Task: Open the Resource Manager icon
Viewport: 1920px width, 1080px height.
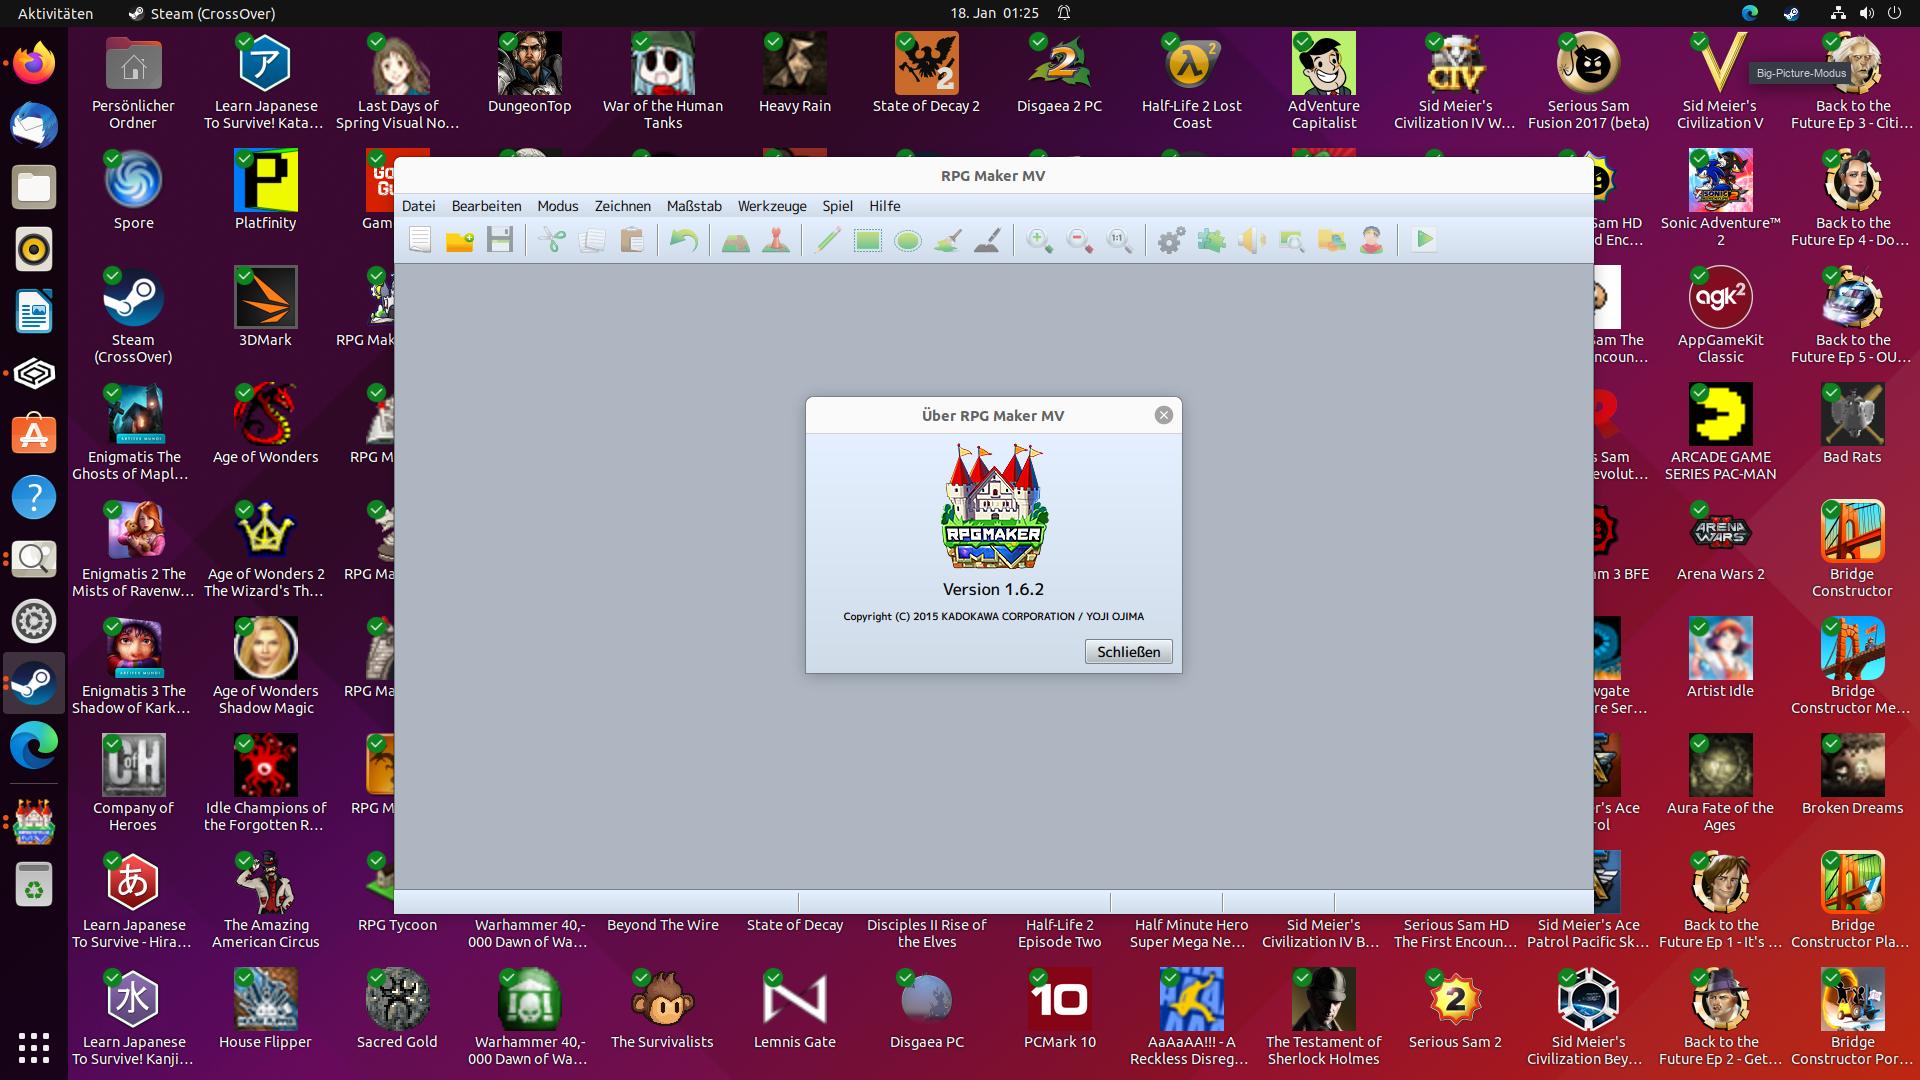Action: tap(1332, 240)
